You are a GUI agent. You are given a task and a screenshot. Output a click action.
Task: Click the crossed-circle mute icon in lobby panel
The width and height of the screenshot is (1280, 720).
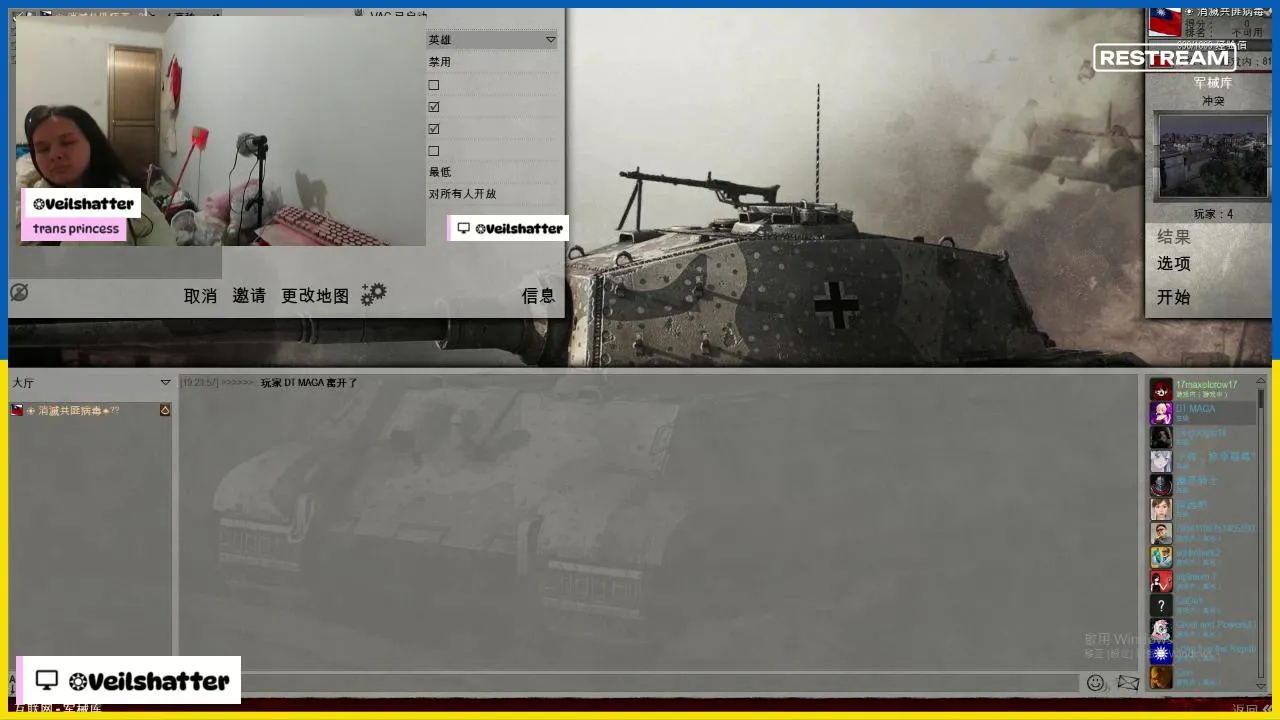18,292
